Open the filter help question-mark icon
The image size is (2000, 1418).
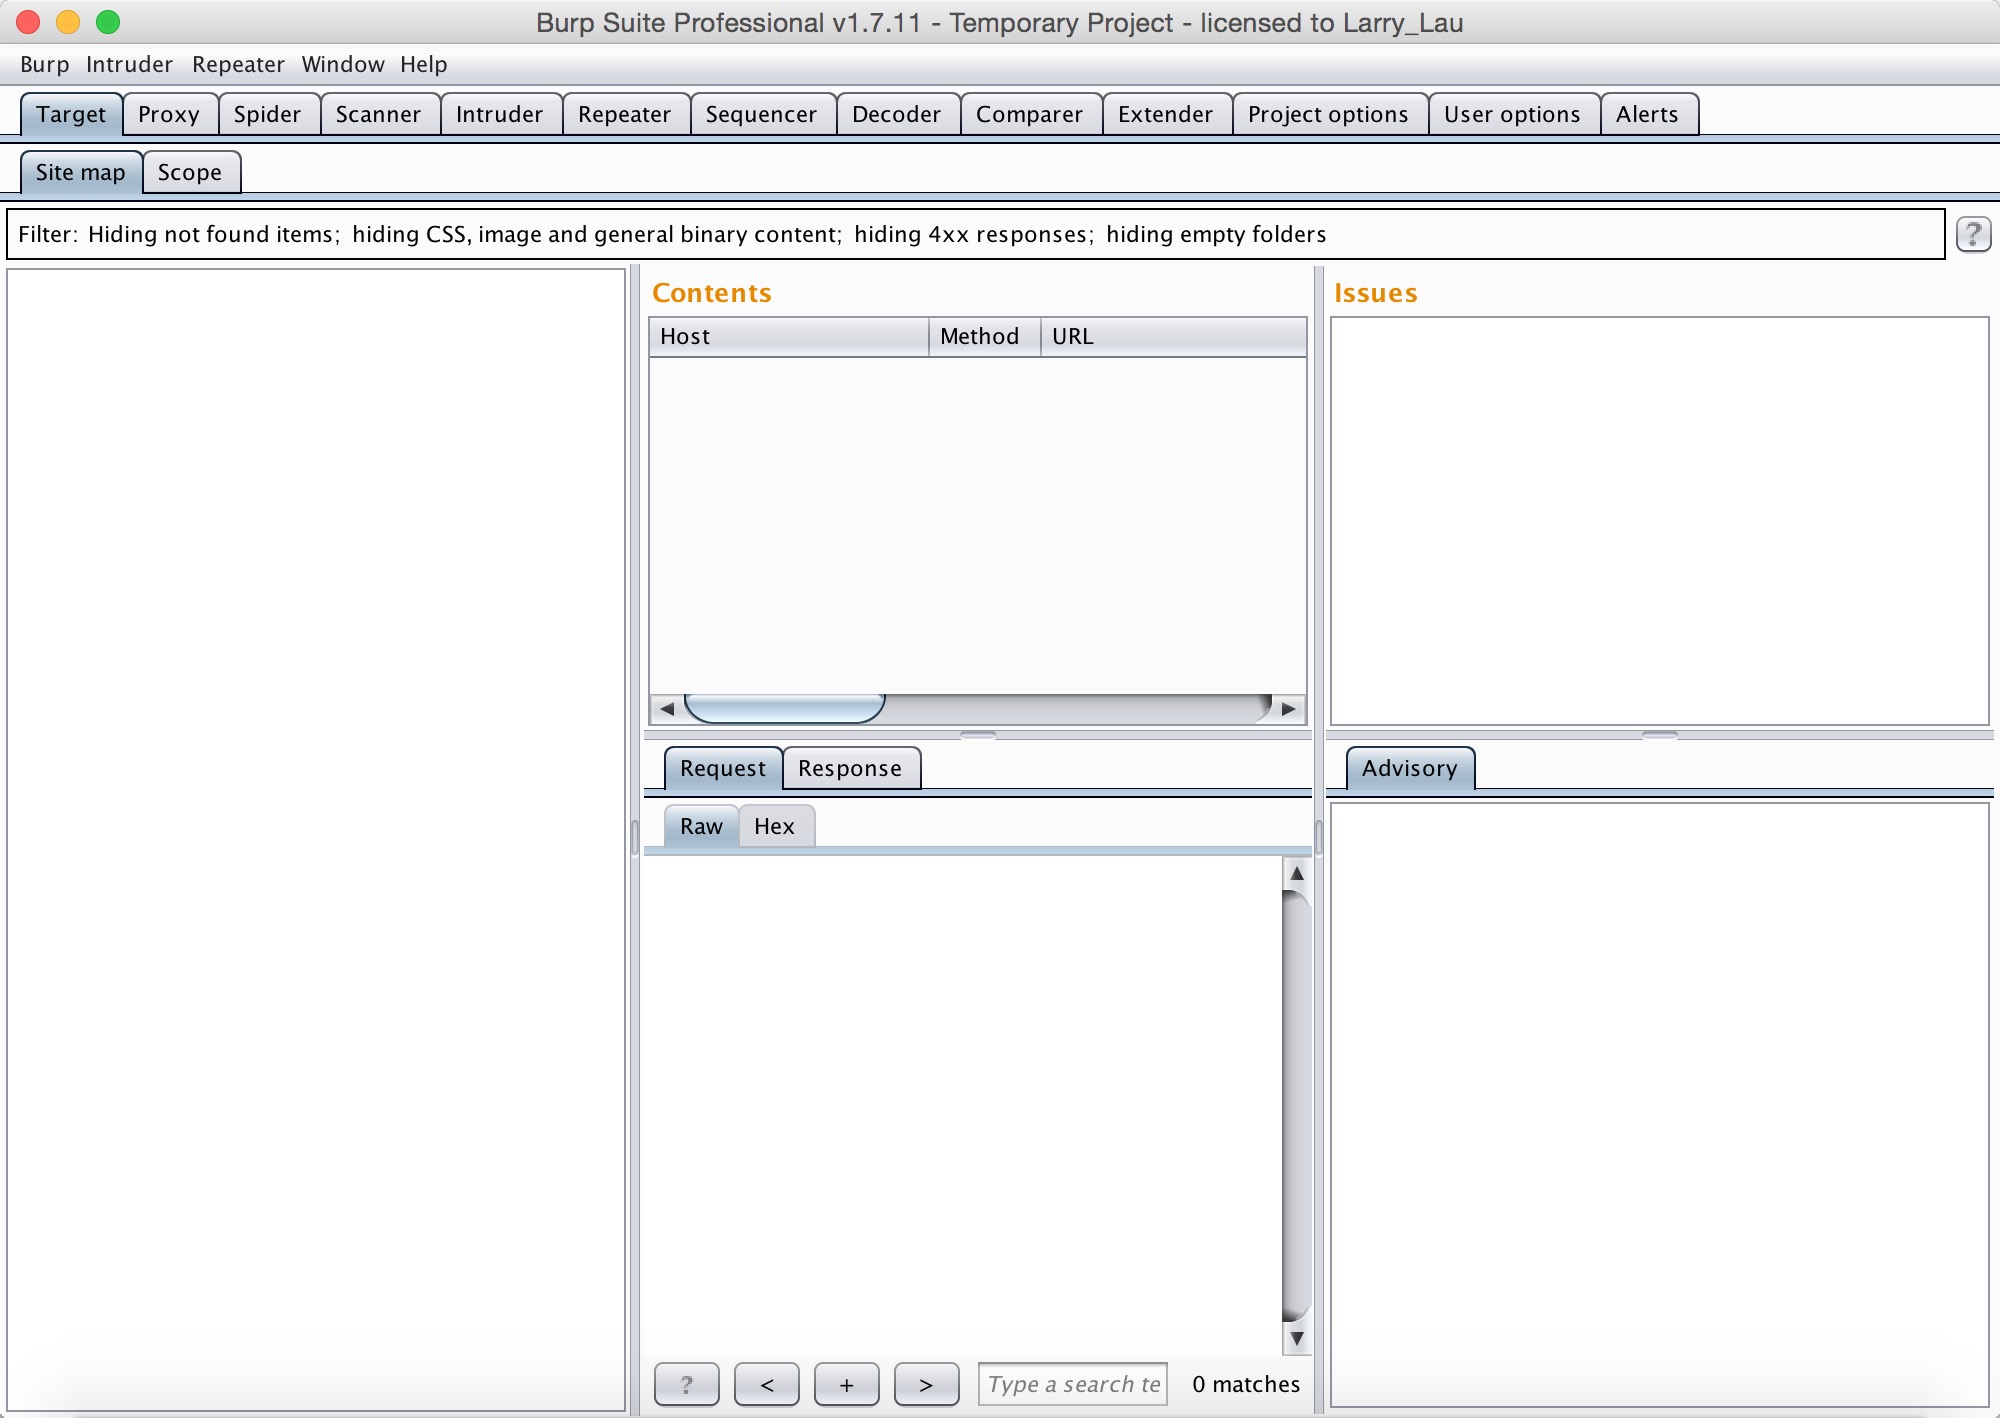(1972, 234)
